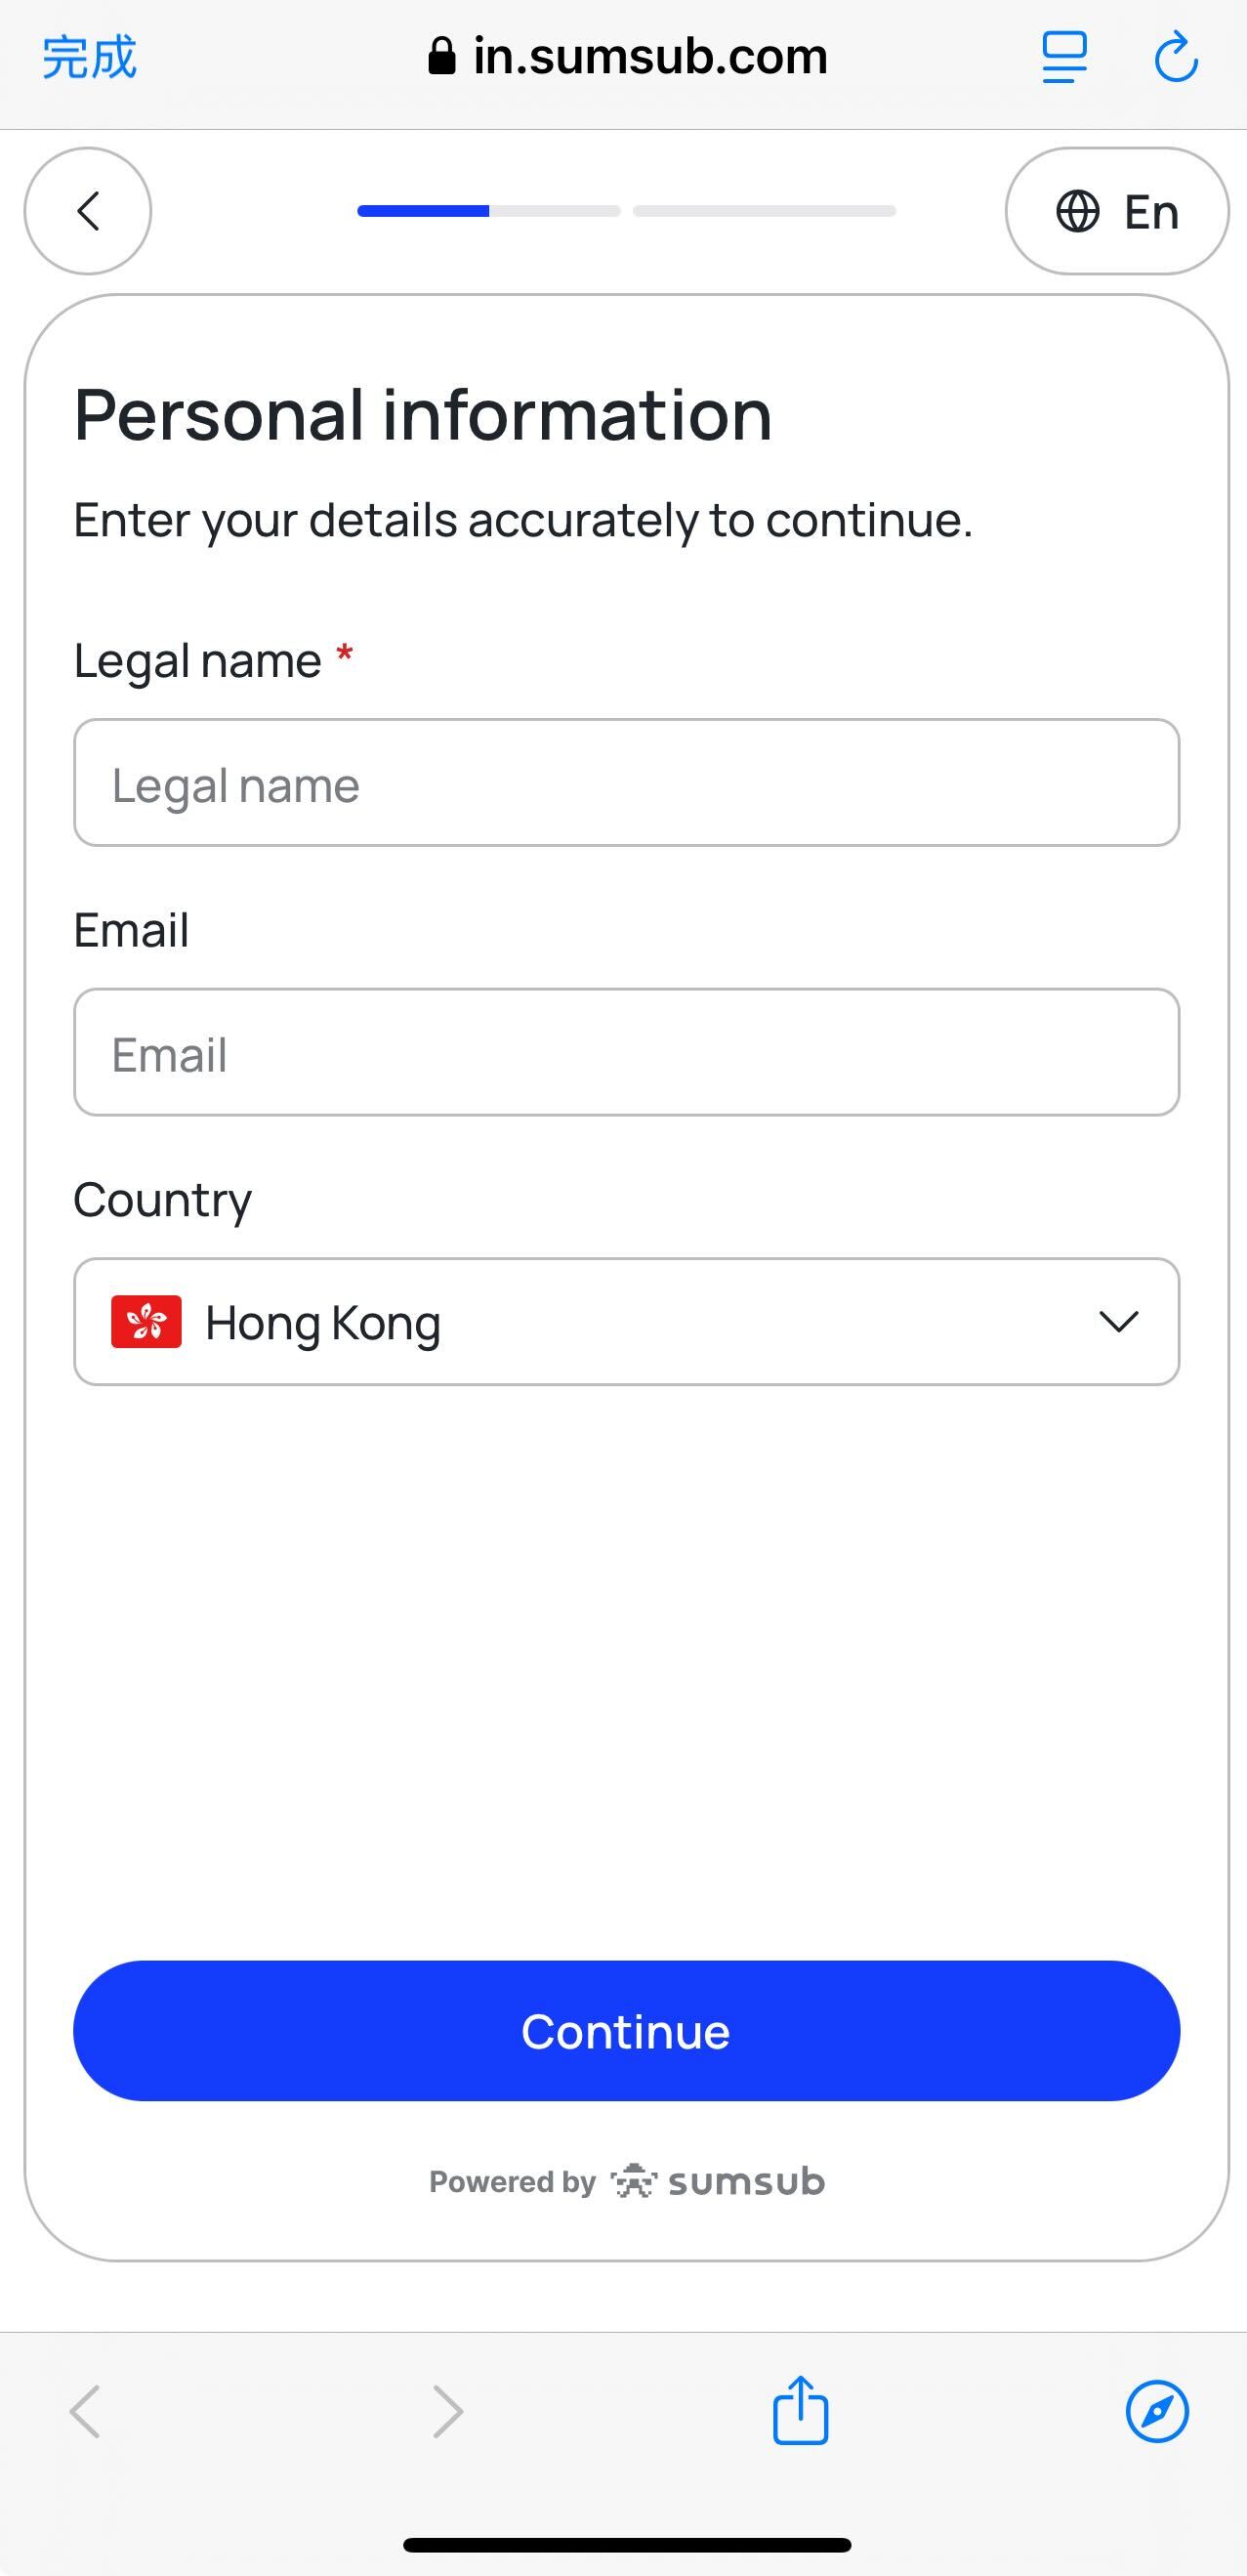
Task: Focus the Legal name input field
Action: coord(626,783)
